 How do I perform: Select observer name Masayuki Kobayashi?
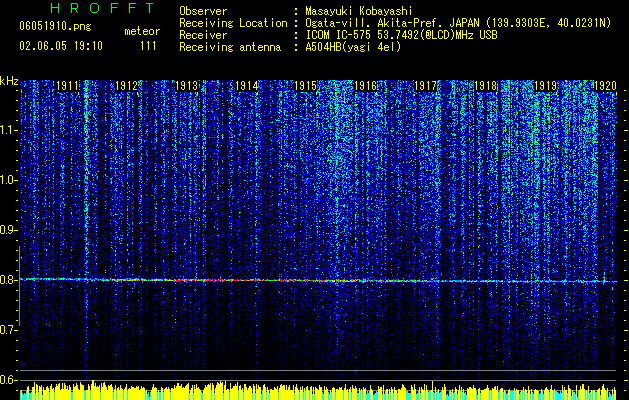click(x=358, y=11)
